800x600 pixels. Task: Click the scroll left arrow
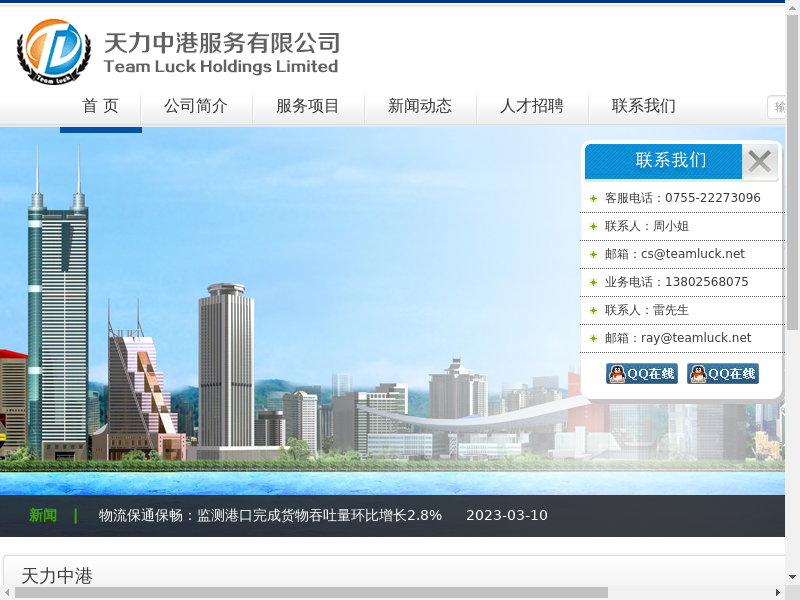pyautogui.click(x=7, y=592)
